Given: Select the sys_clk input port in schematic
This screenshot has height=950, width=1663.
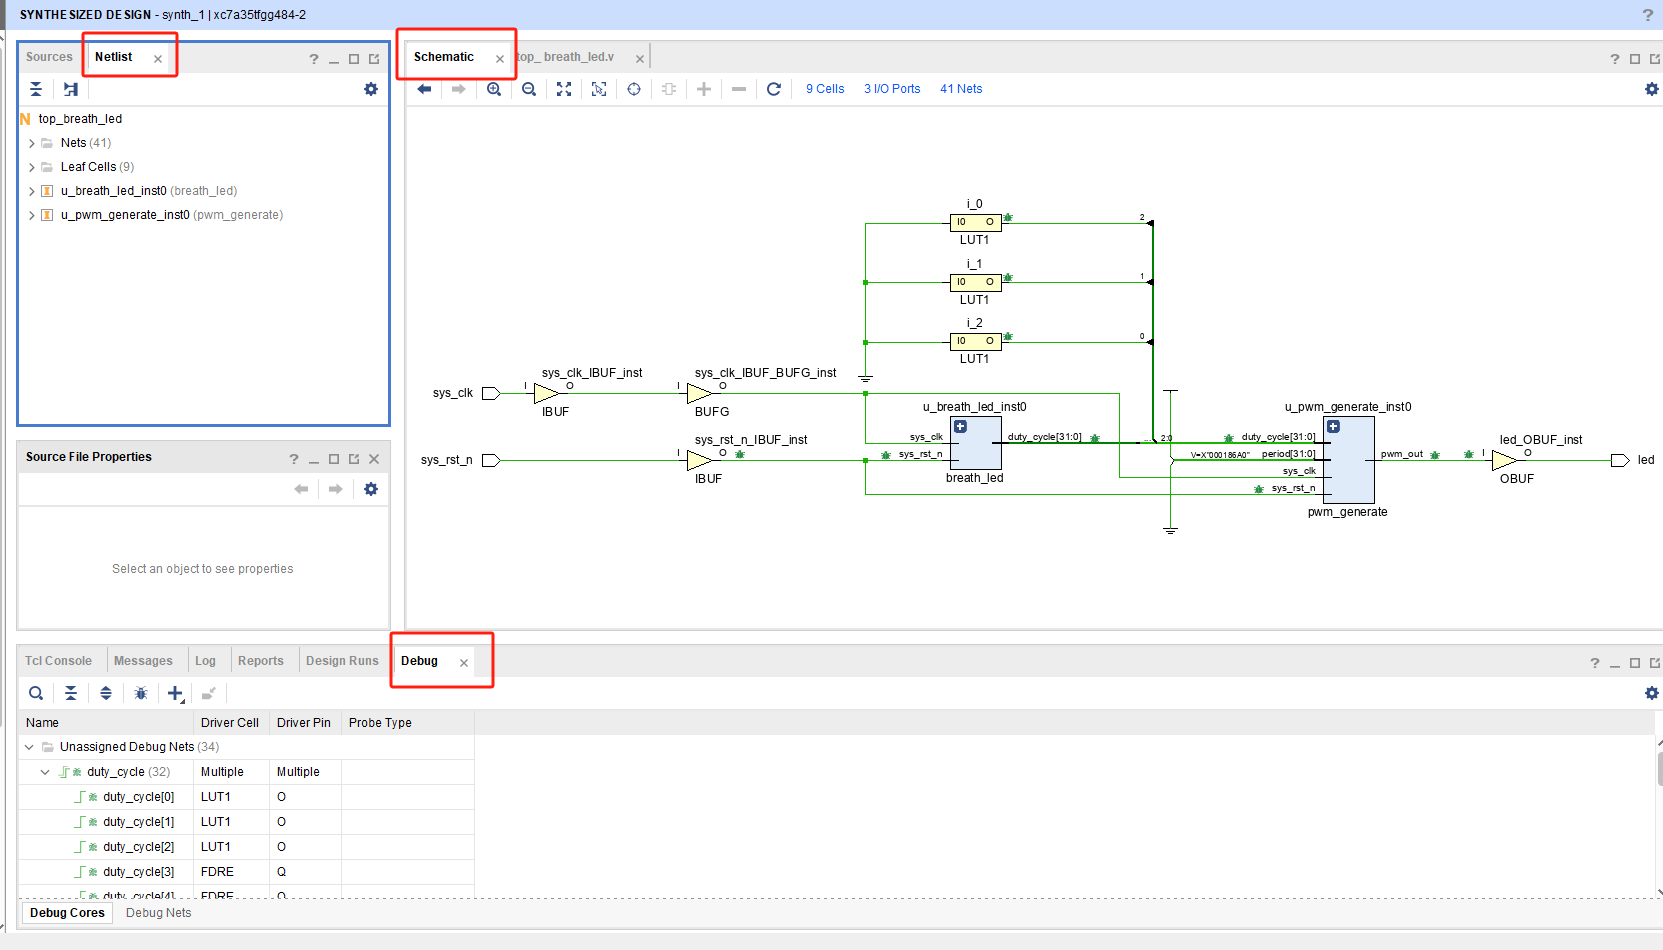Looking at the screenshot, I should point(491,393).
